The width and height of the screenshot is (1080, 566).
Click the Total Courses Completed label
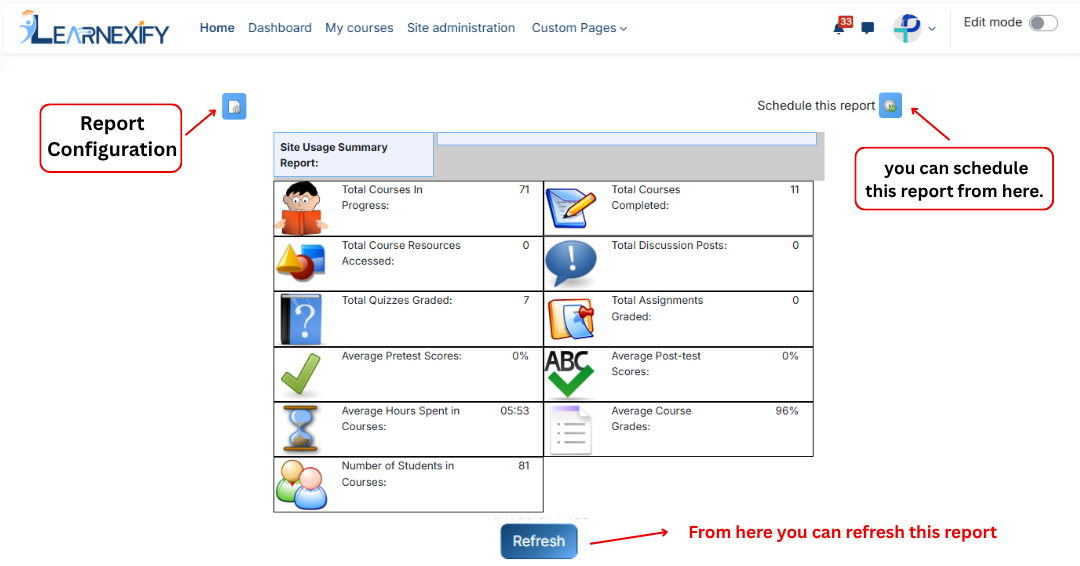click(x=645, y=198)
